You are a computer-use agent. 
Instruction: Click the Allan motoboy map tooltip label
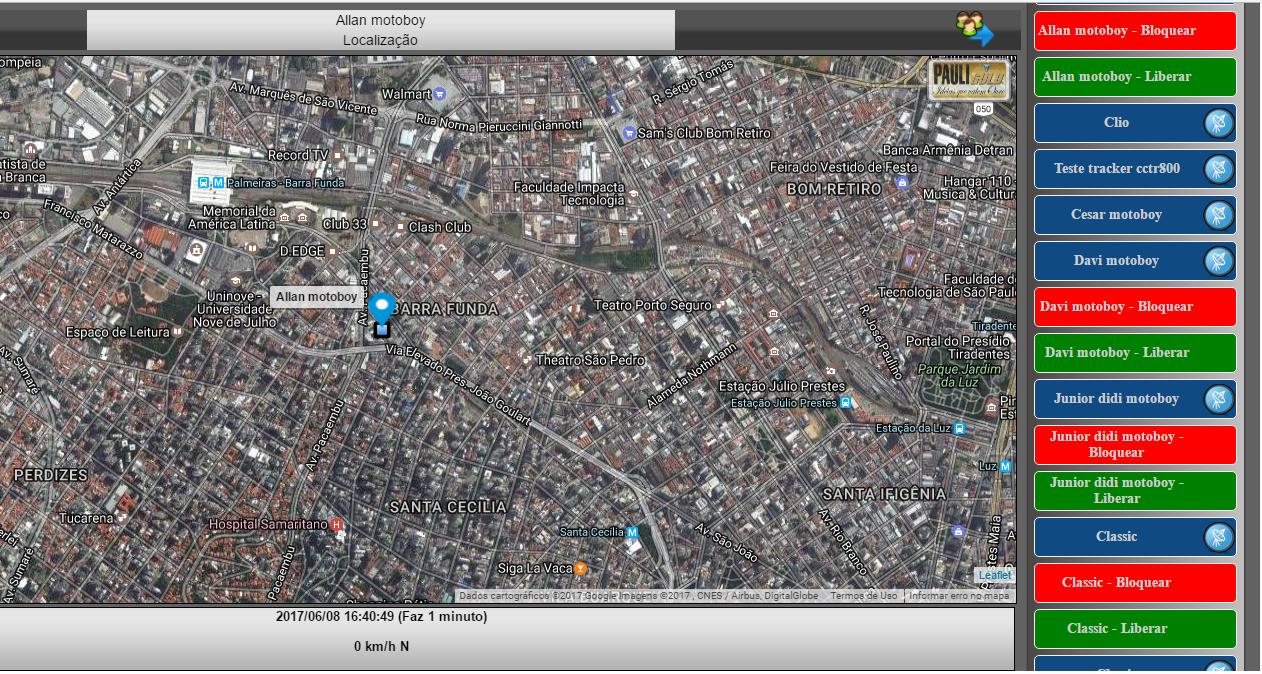coord(316,297)
